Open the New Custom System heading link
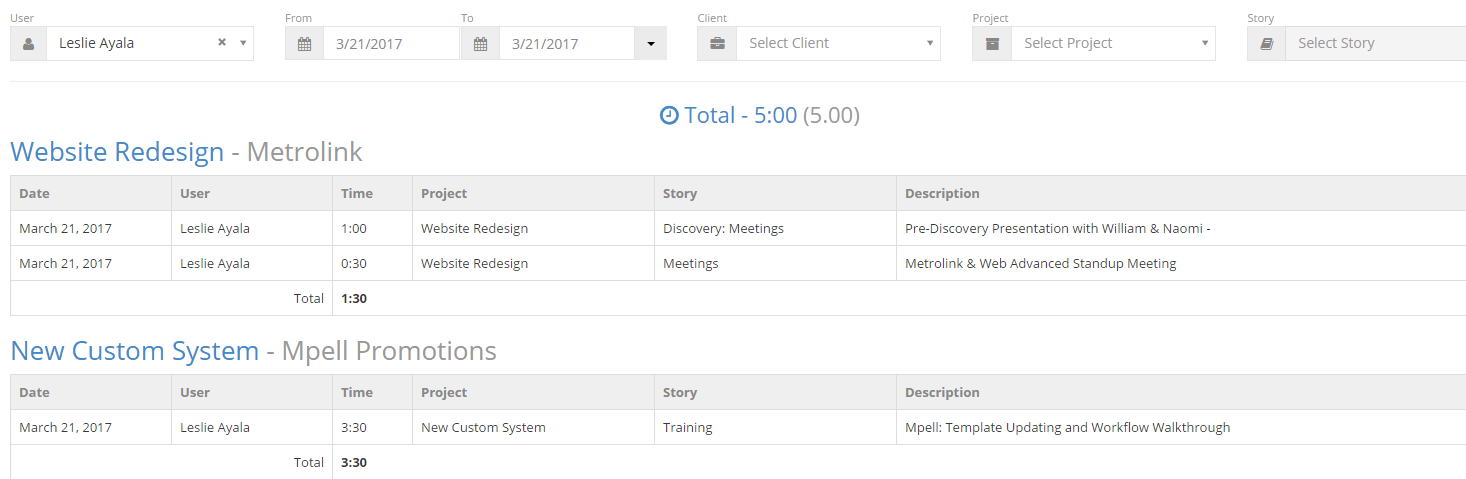Screen dimensions: 1466x479 point(135,351)
